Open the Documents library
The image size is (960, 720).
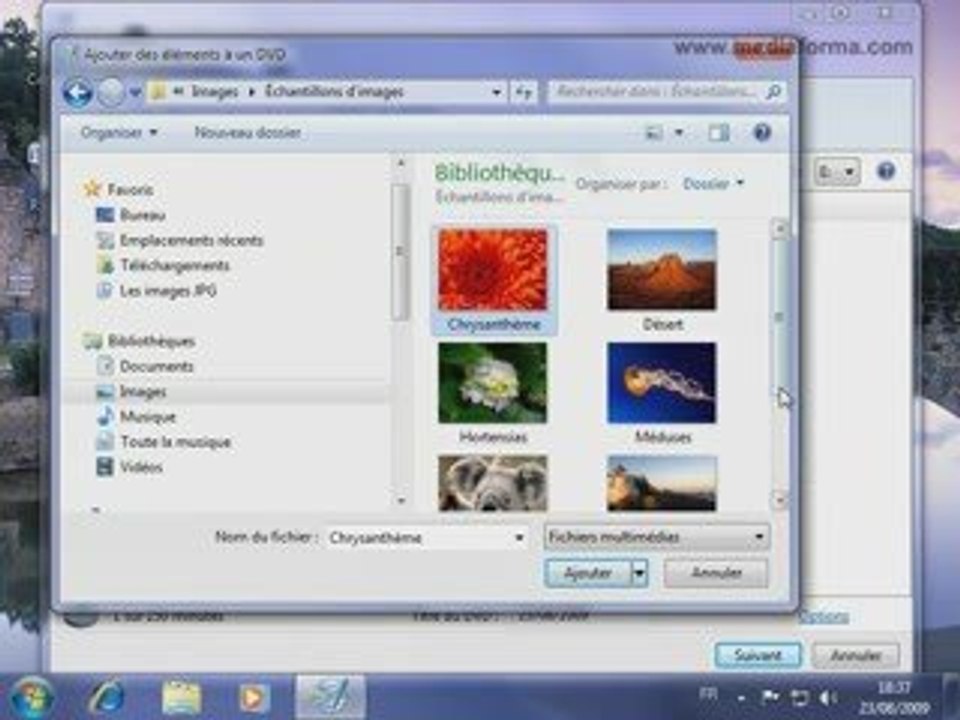[x=156, y=366]
